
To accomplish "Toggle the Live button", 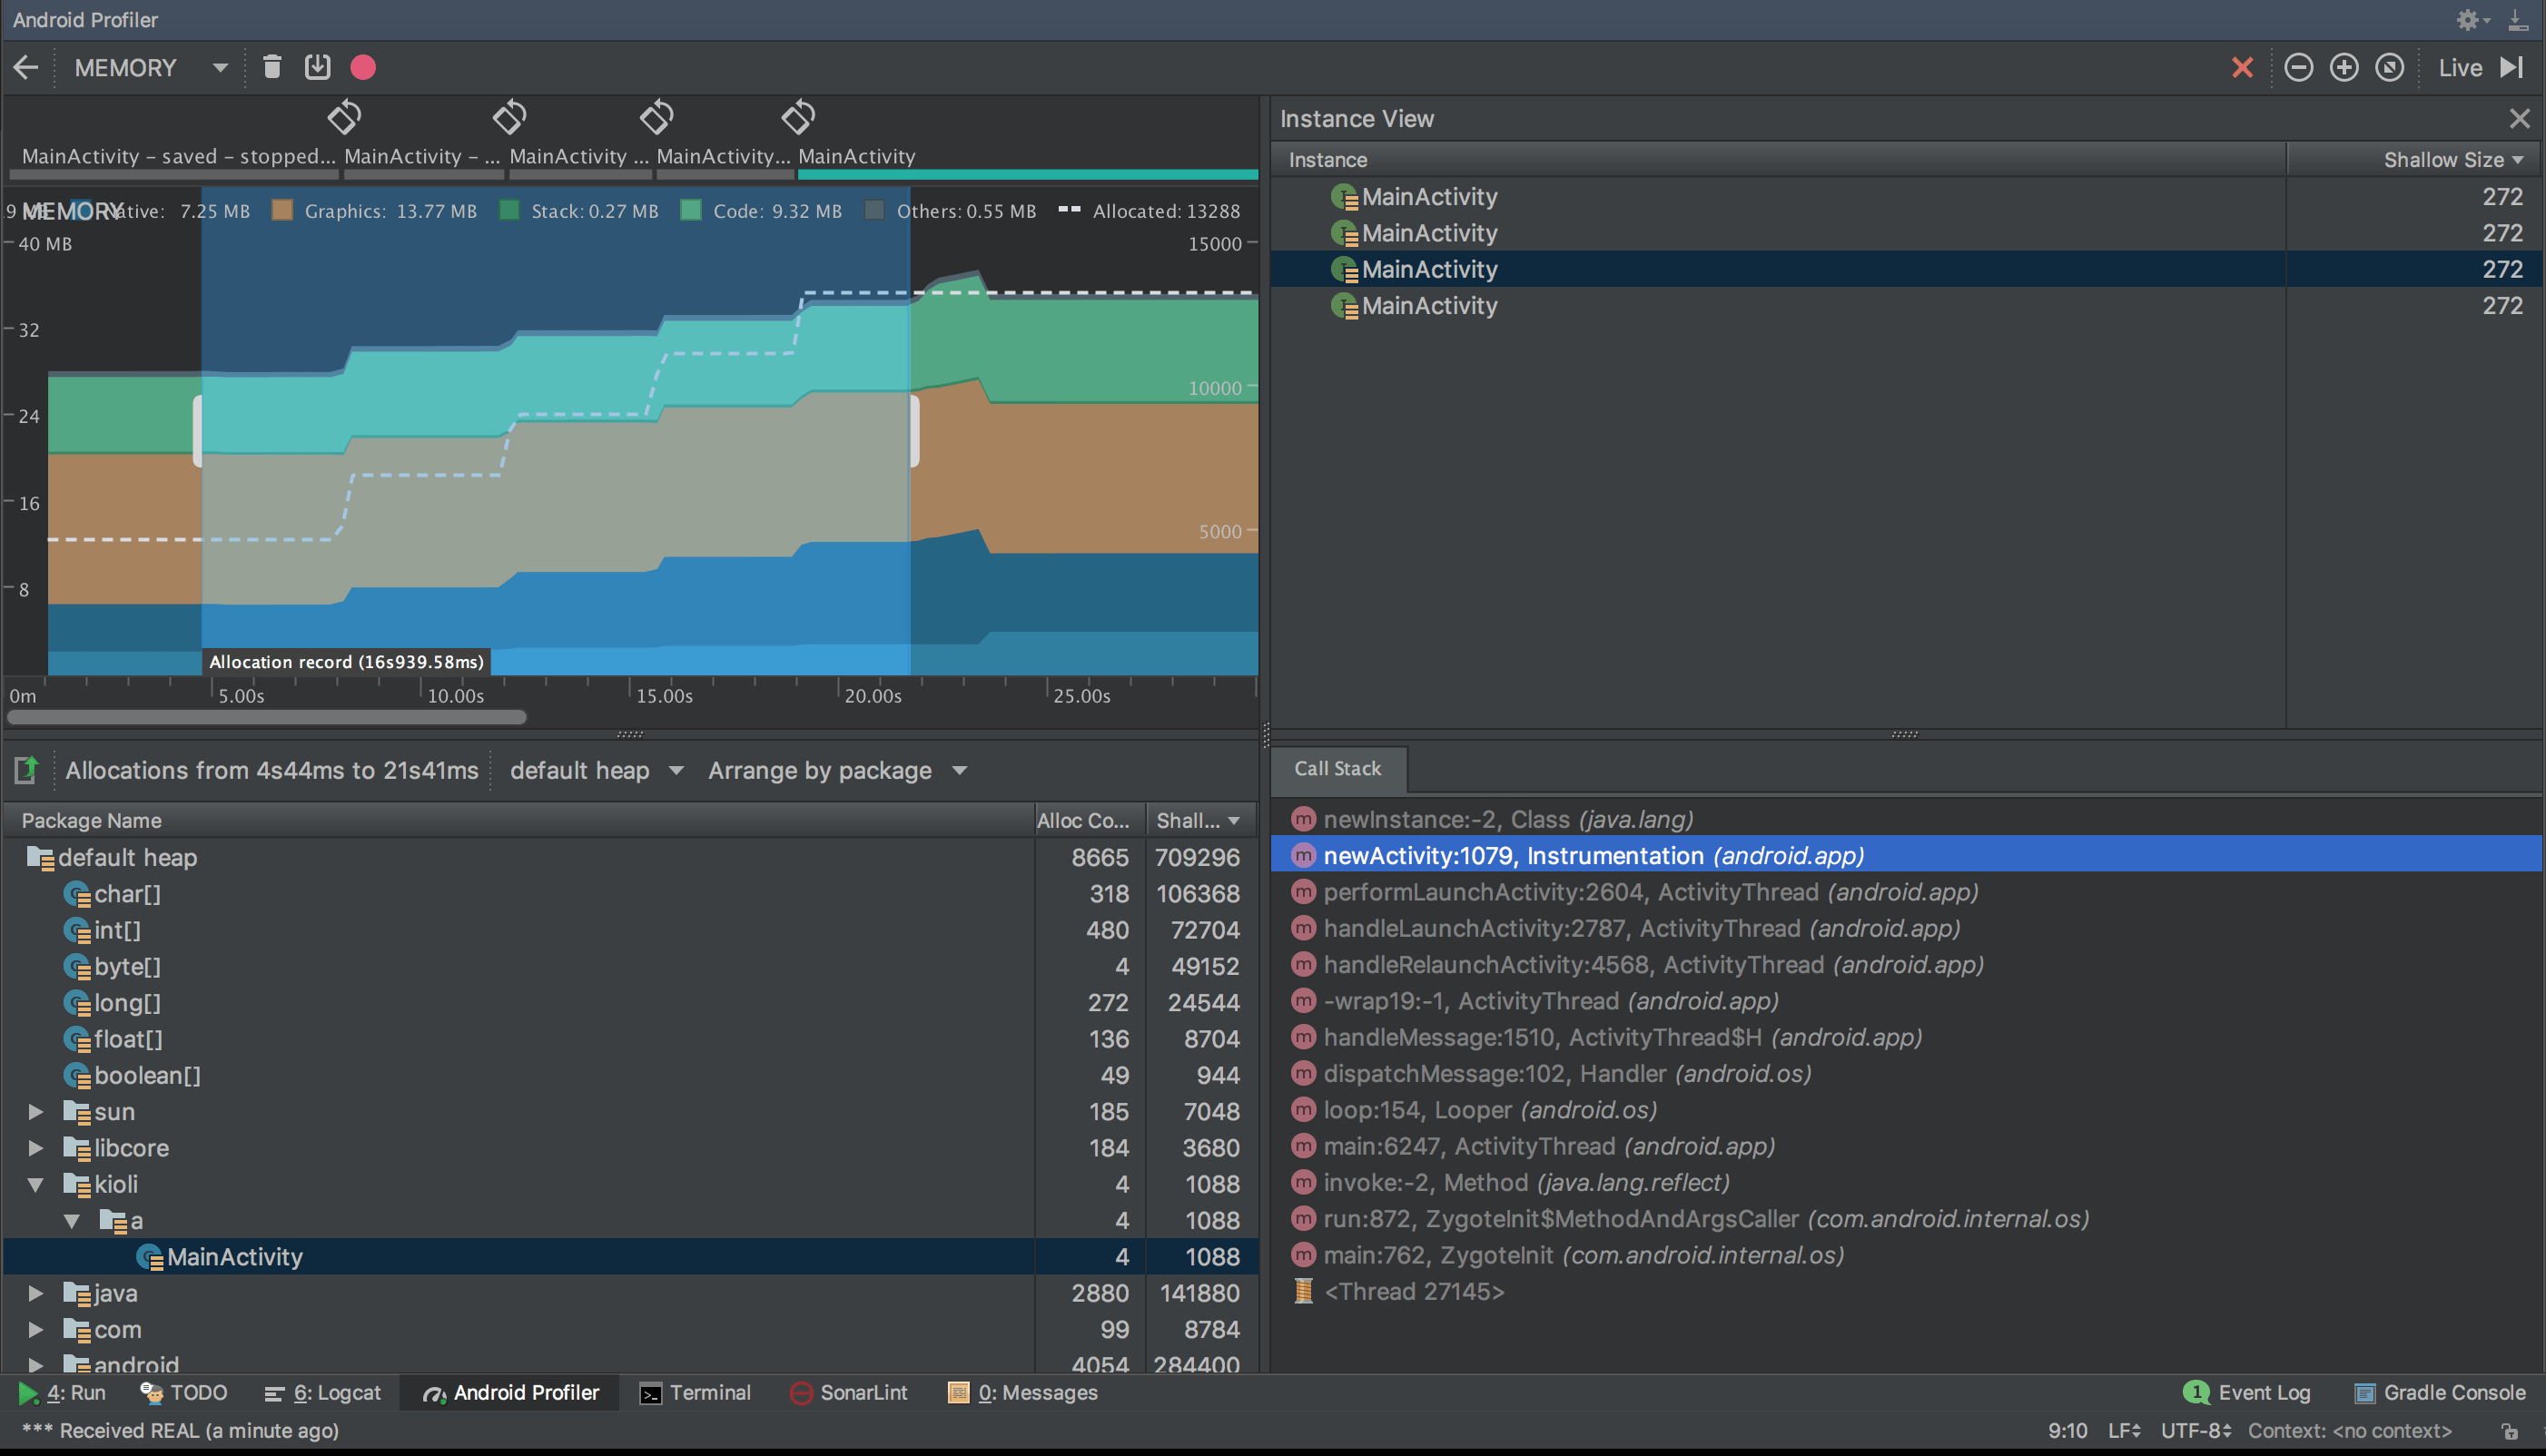I will coord(2460,67).
